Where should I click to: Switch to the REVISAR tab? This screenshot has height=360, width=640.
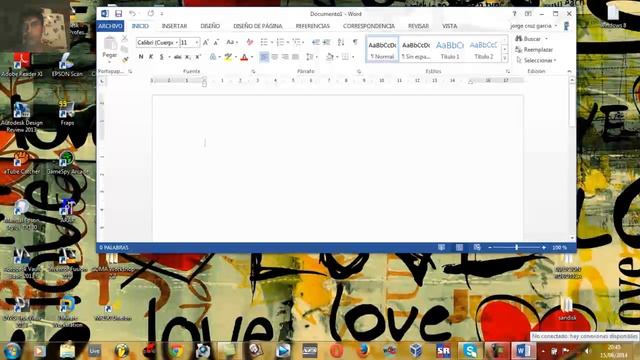coord(418,26)
